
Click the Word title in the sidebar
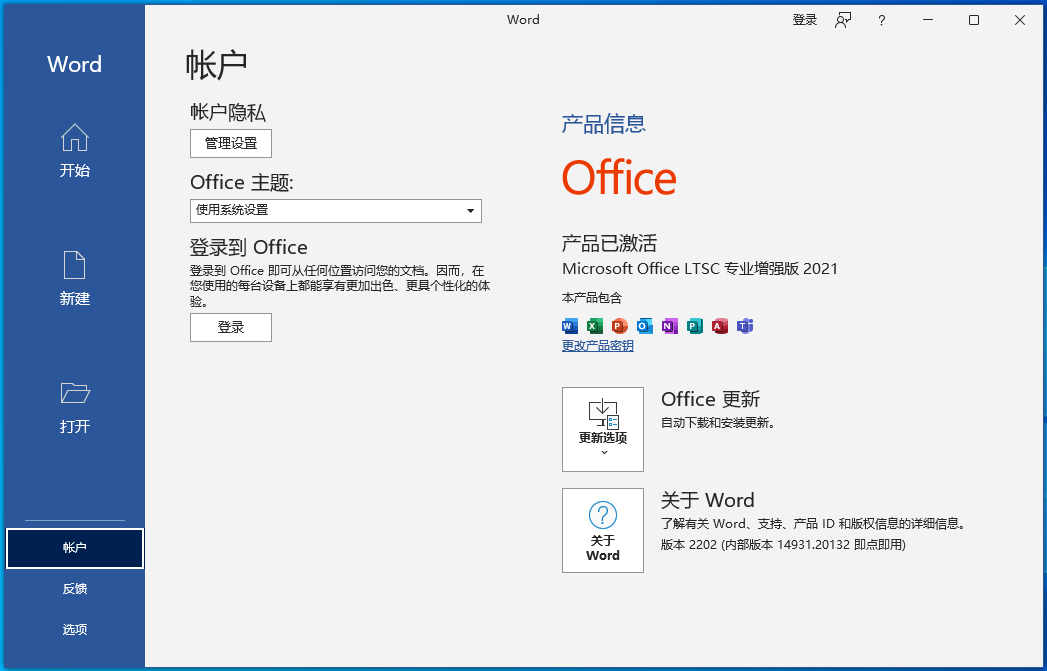point(75,64)
